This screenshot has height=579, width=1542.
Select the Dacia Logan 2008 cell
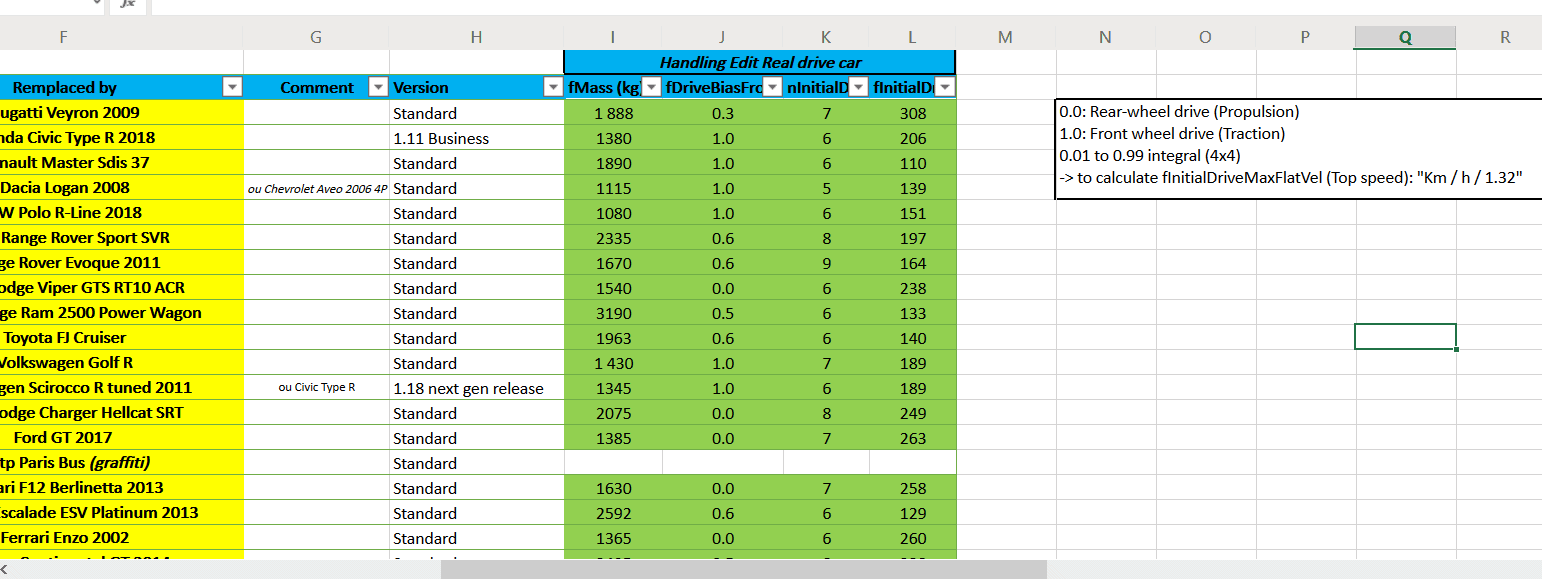click(121, 188)
